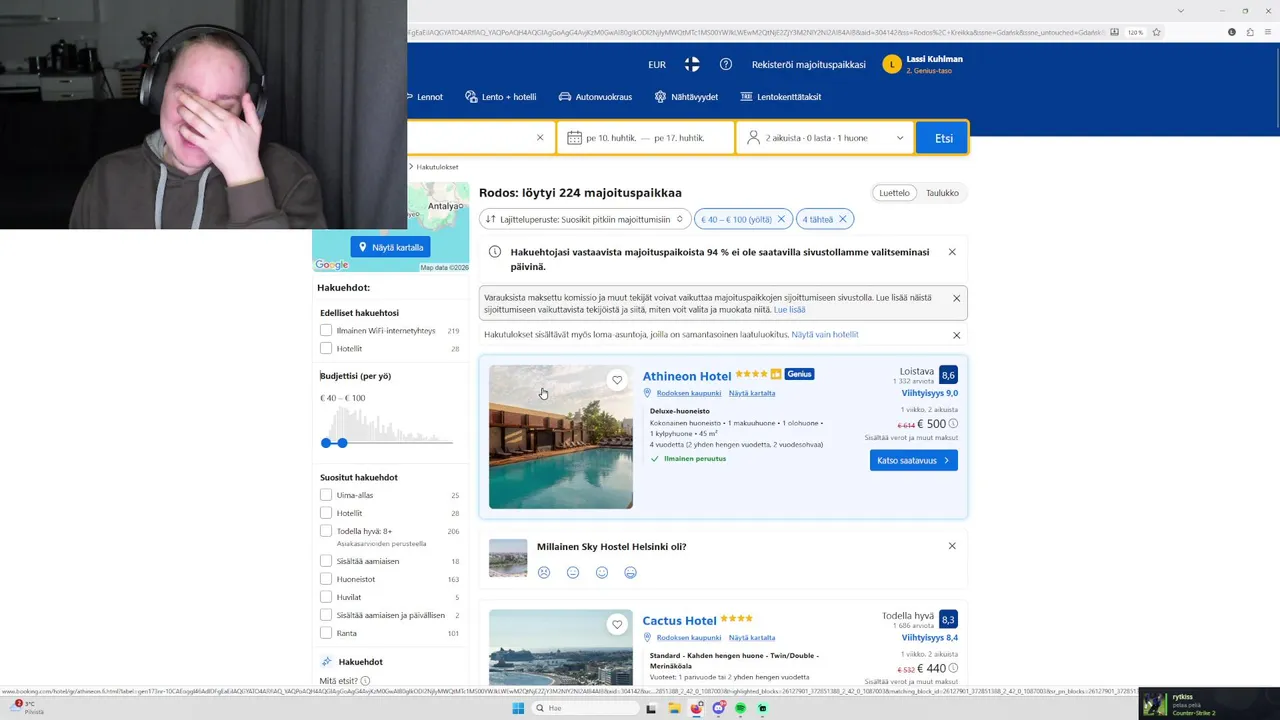Adjust the budget slider lower handle
The height and width of the screenshot is (720, 1280).
pos(326,442)
